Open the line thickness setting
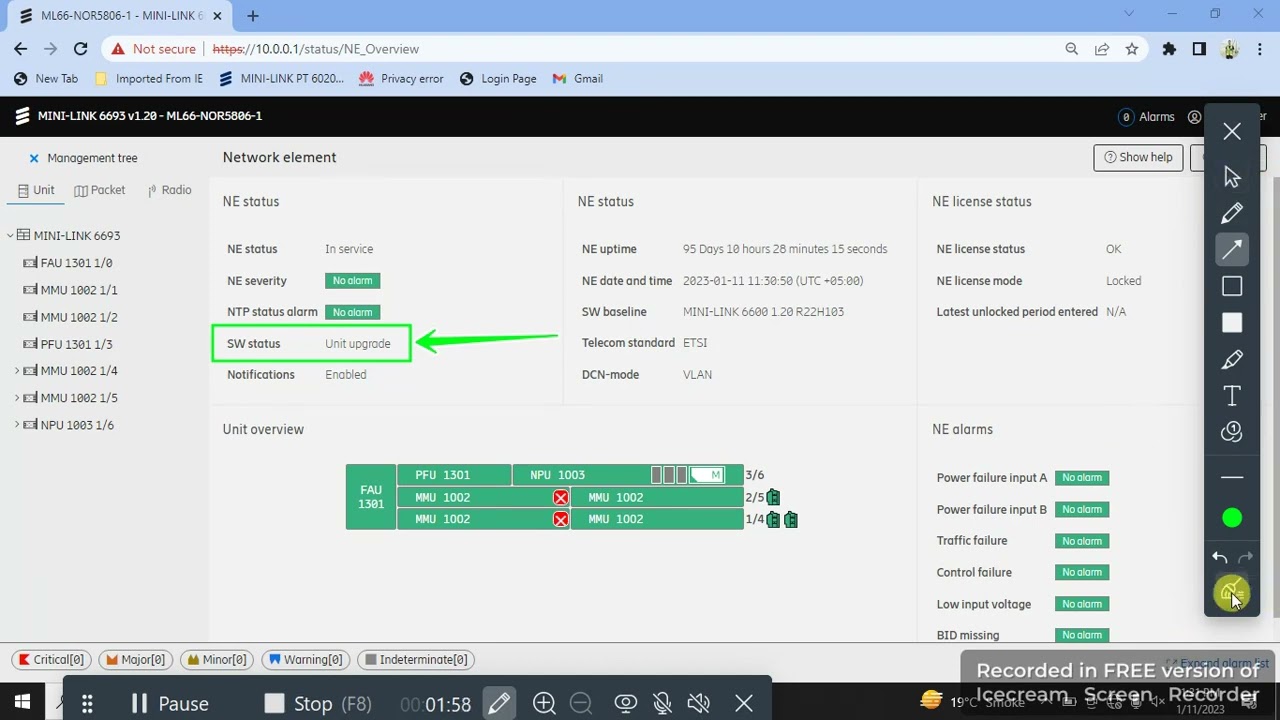1280x720 pixels. pyautogui.click(x=1232, y=477)
